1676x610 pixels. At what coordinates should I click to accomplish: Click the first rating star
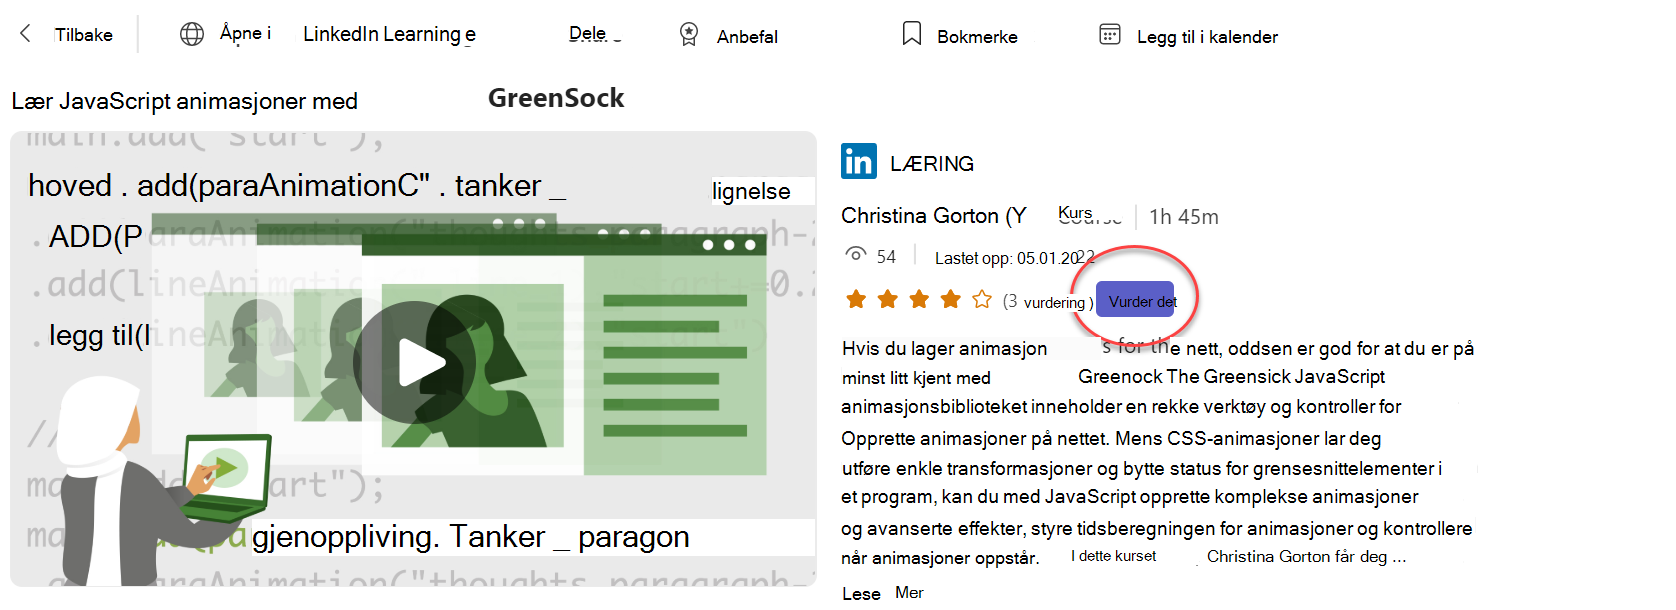(x=856, y=299)
